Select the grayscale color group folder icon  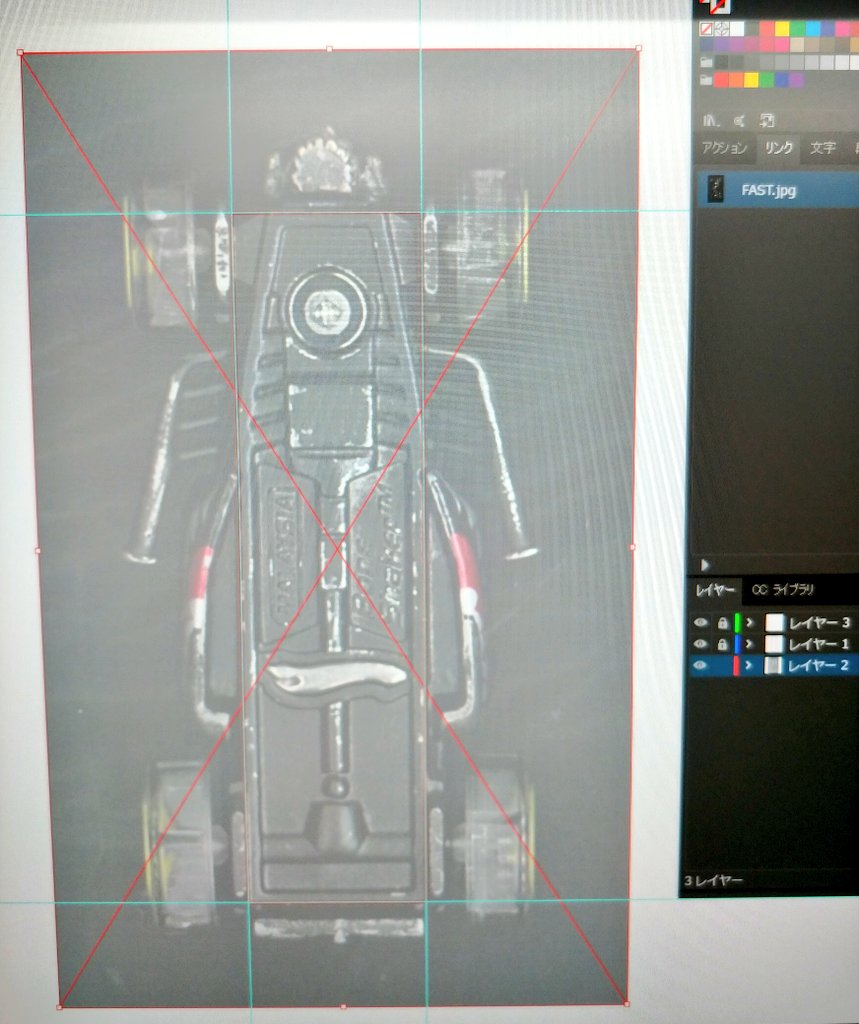coord(706,62)
